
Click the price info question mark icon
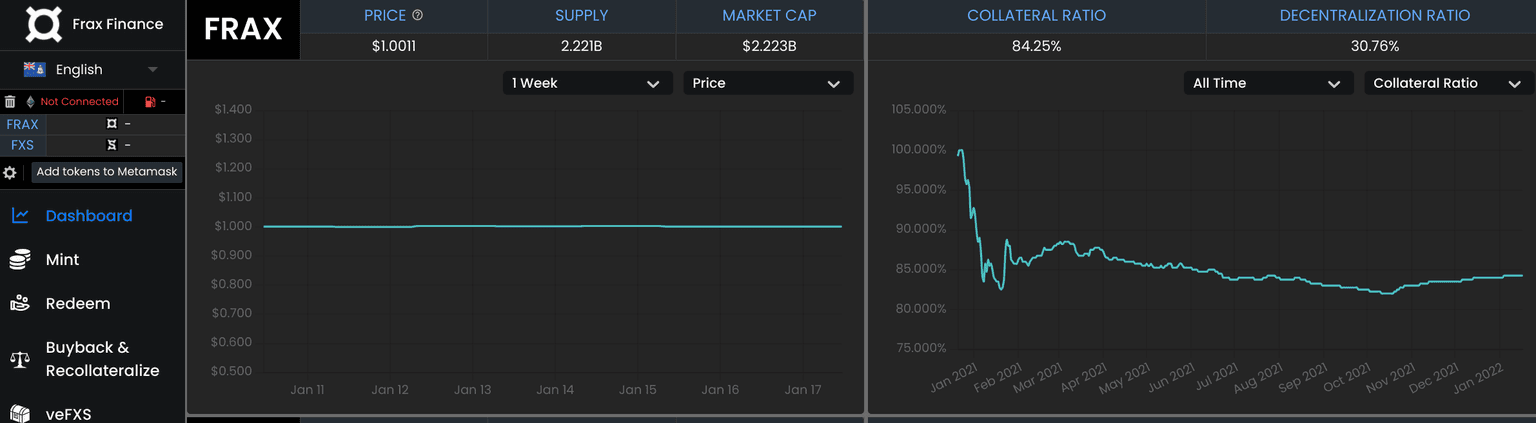pyautogui.click(x=418, y=15)
